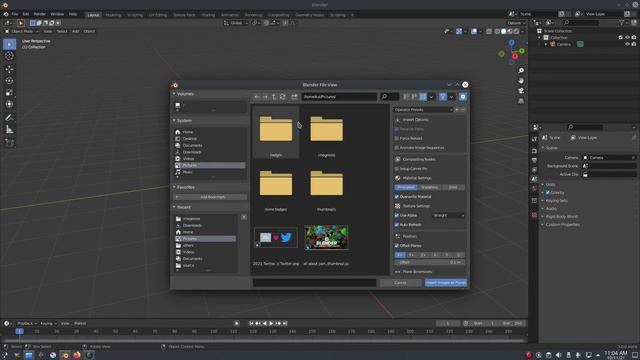Viewport: 640px width, 360px height.
Task: Toggle the Gravity checkbox in Scene properties
Action: (x=548, y=193)
